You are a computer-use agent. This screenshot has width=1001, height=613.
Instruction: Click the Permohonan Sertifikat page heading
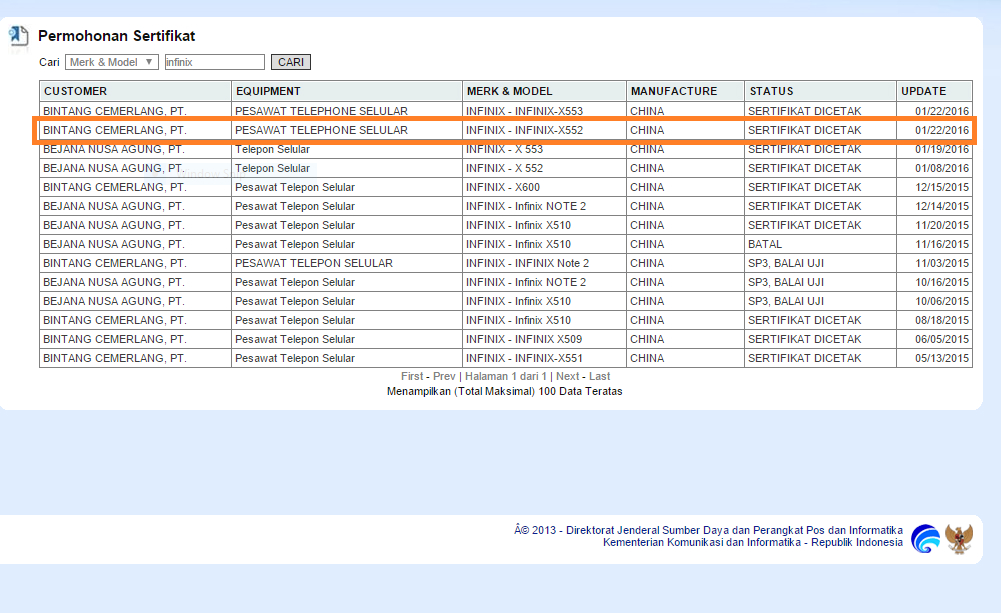[x=116, y=36]
